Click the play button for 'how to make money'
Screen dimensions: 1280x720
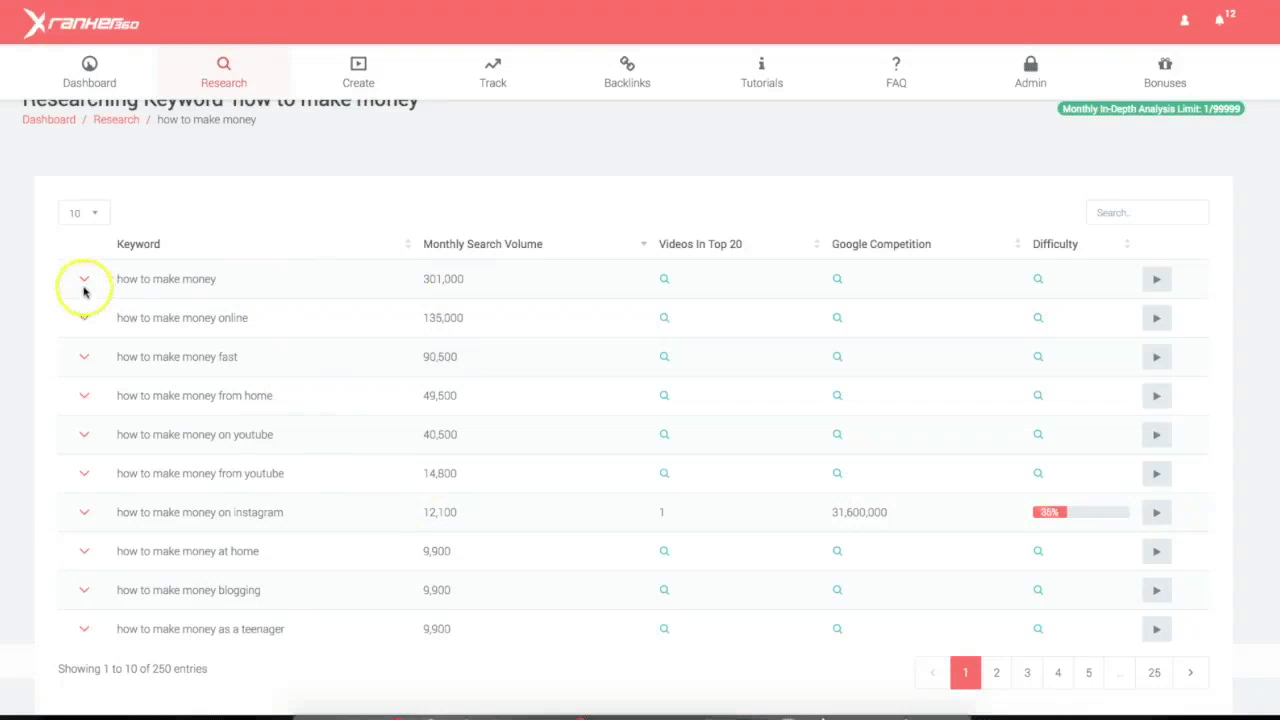pos(1156,279)
